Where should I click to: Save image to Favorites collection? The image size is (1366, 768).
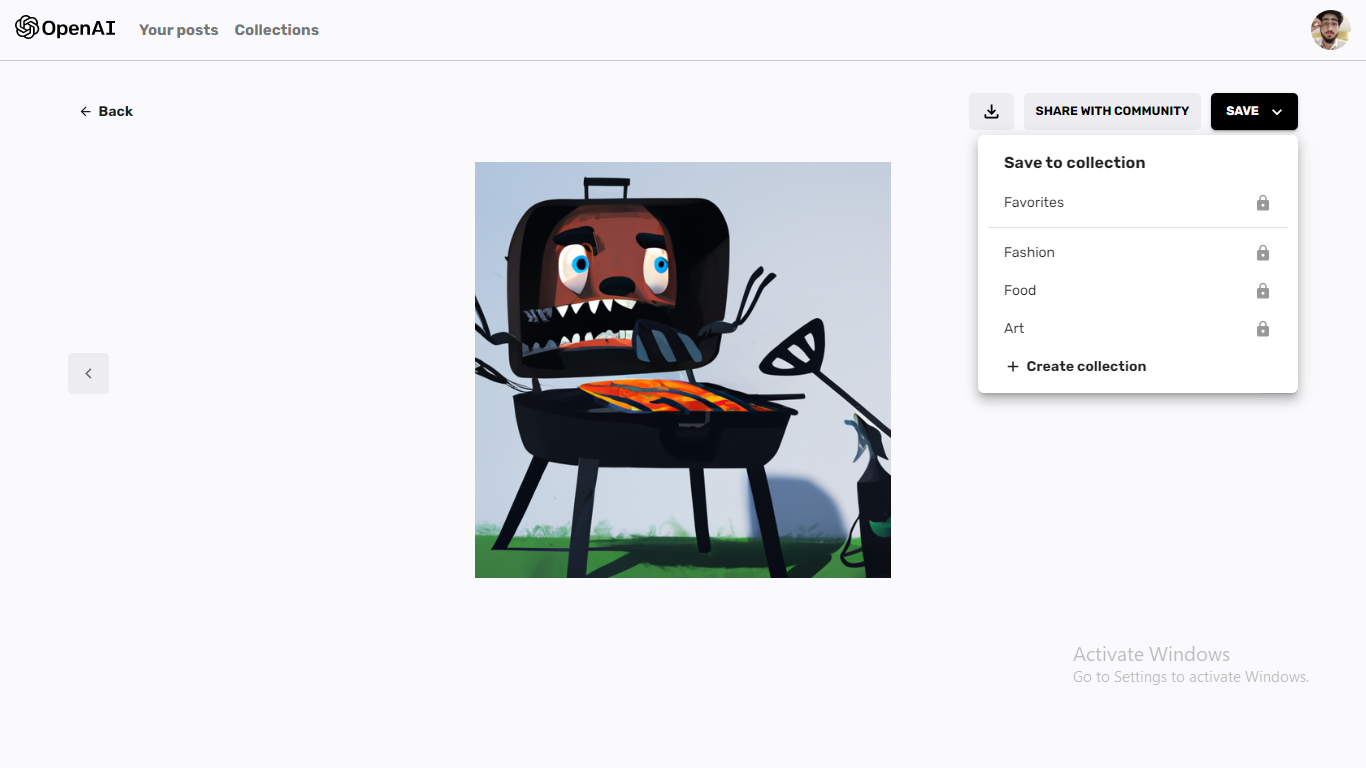[x=1137, y=203]
